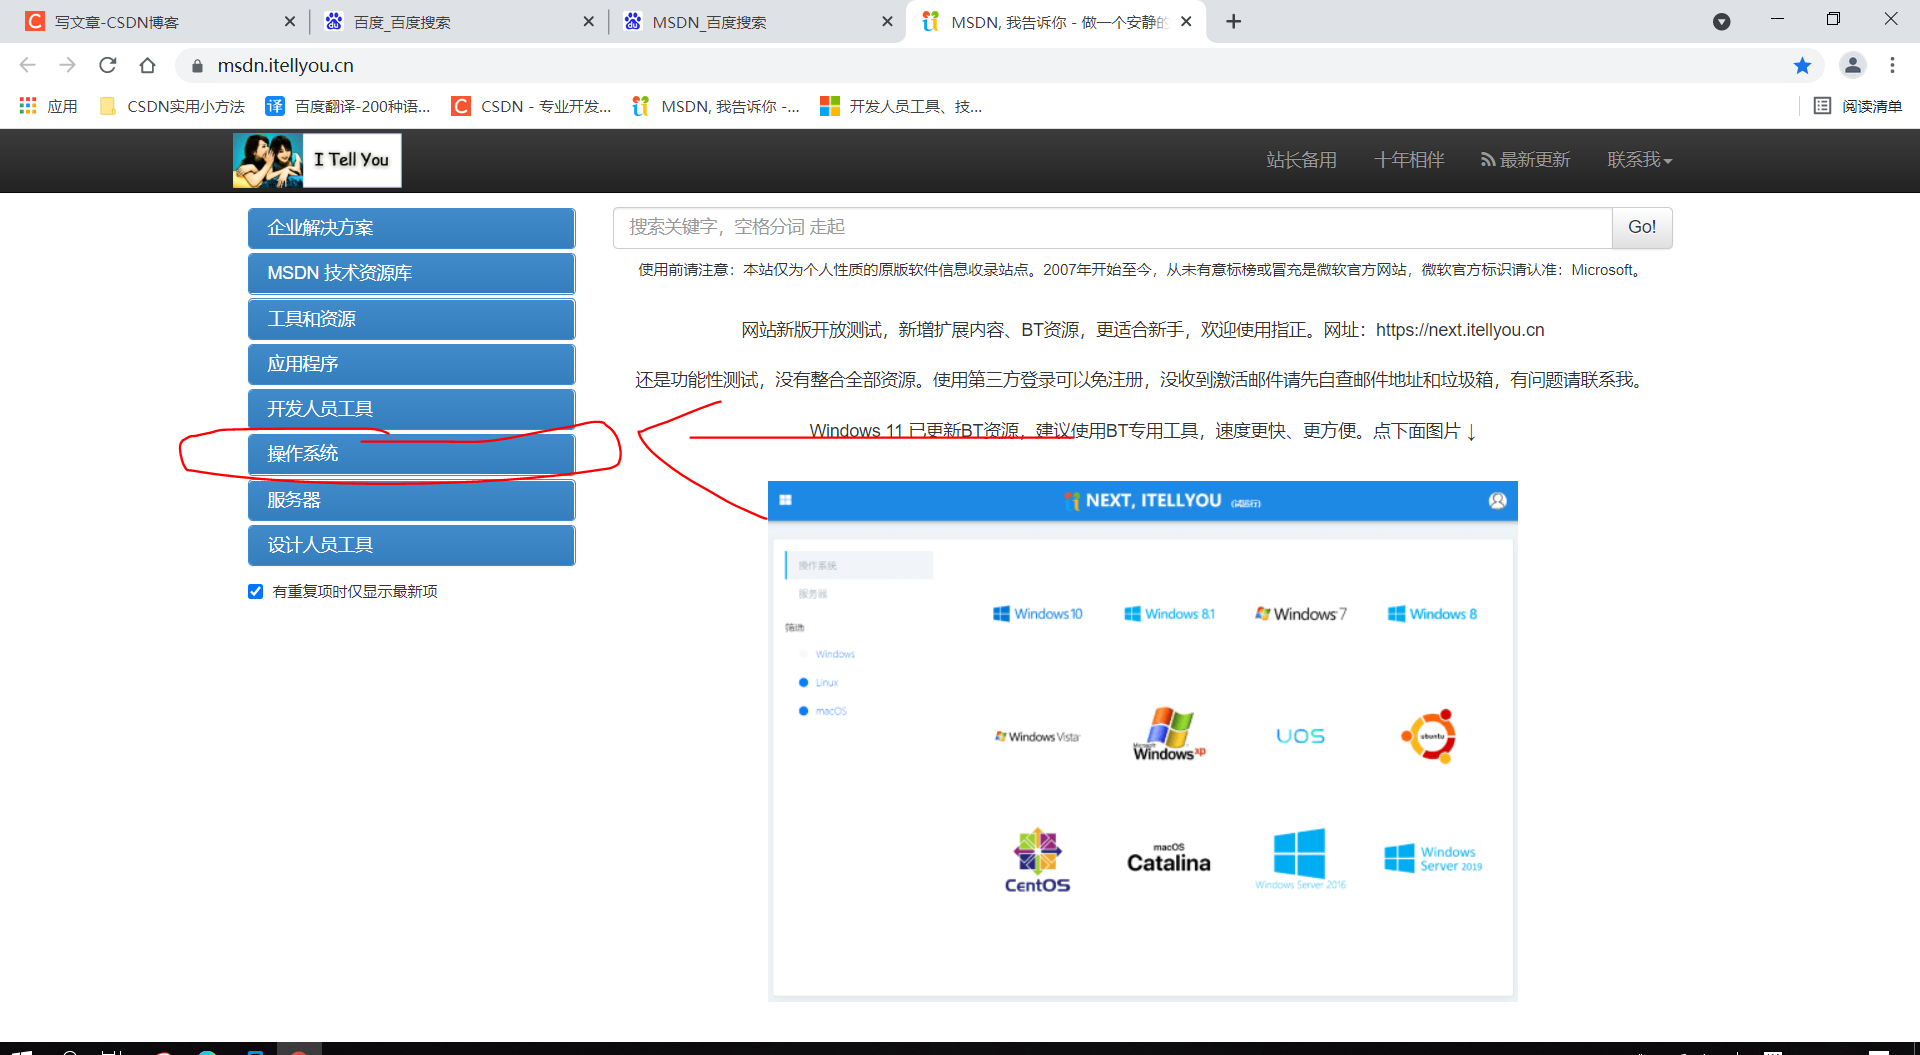Open the browser home page
Image resolution: width=1920 pixels, height=1055 pixels.
click(x=148, y=65)
